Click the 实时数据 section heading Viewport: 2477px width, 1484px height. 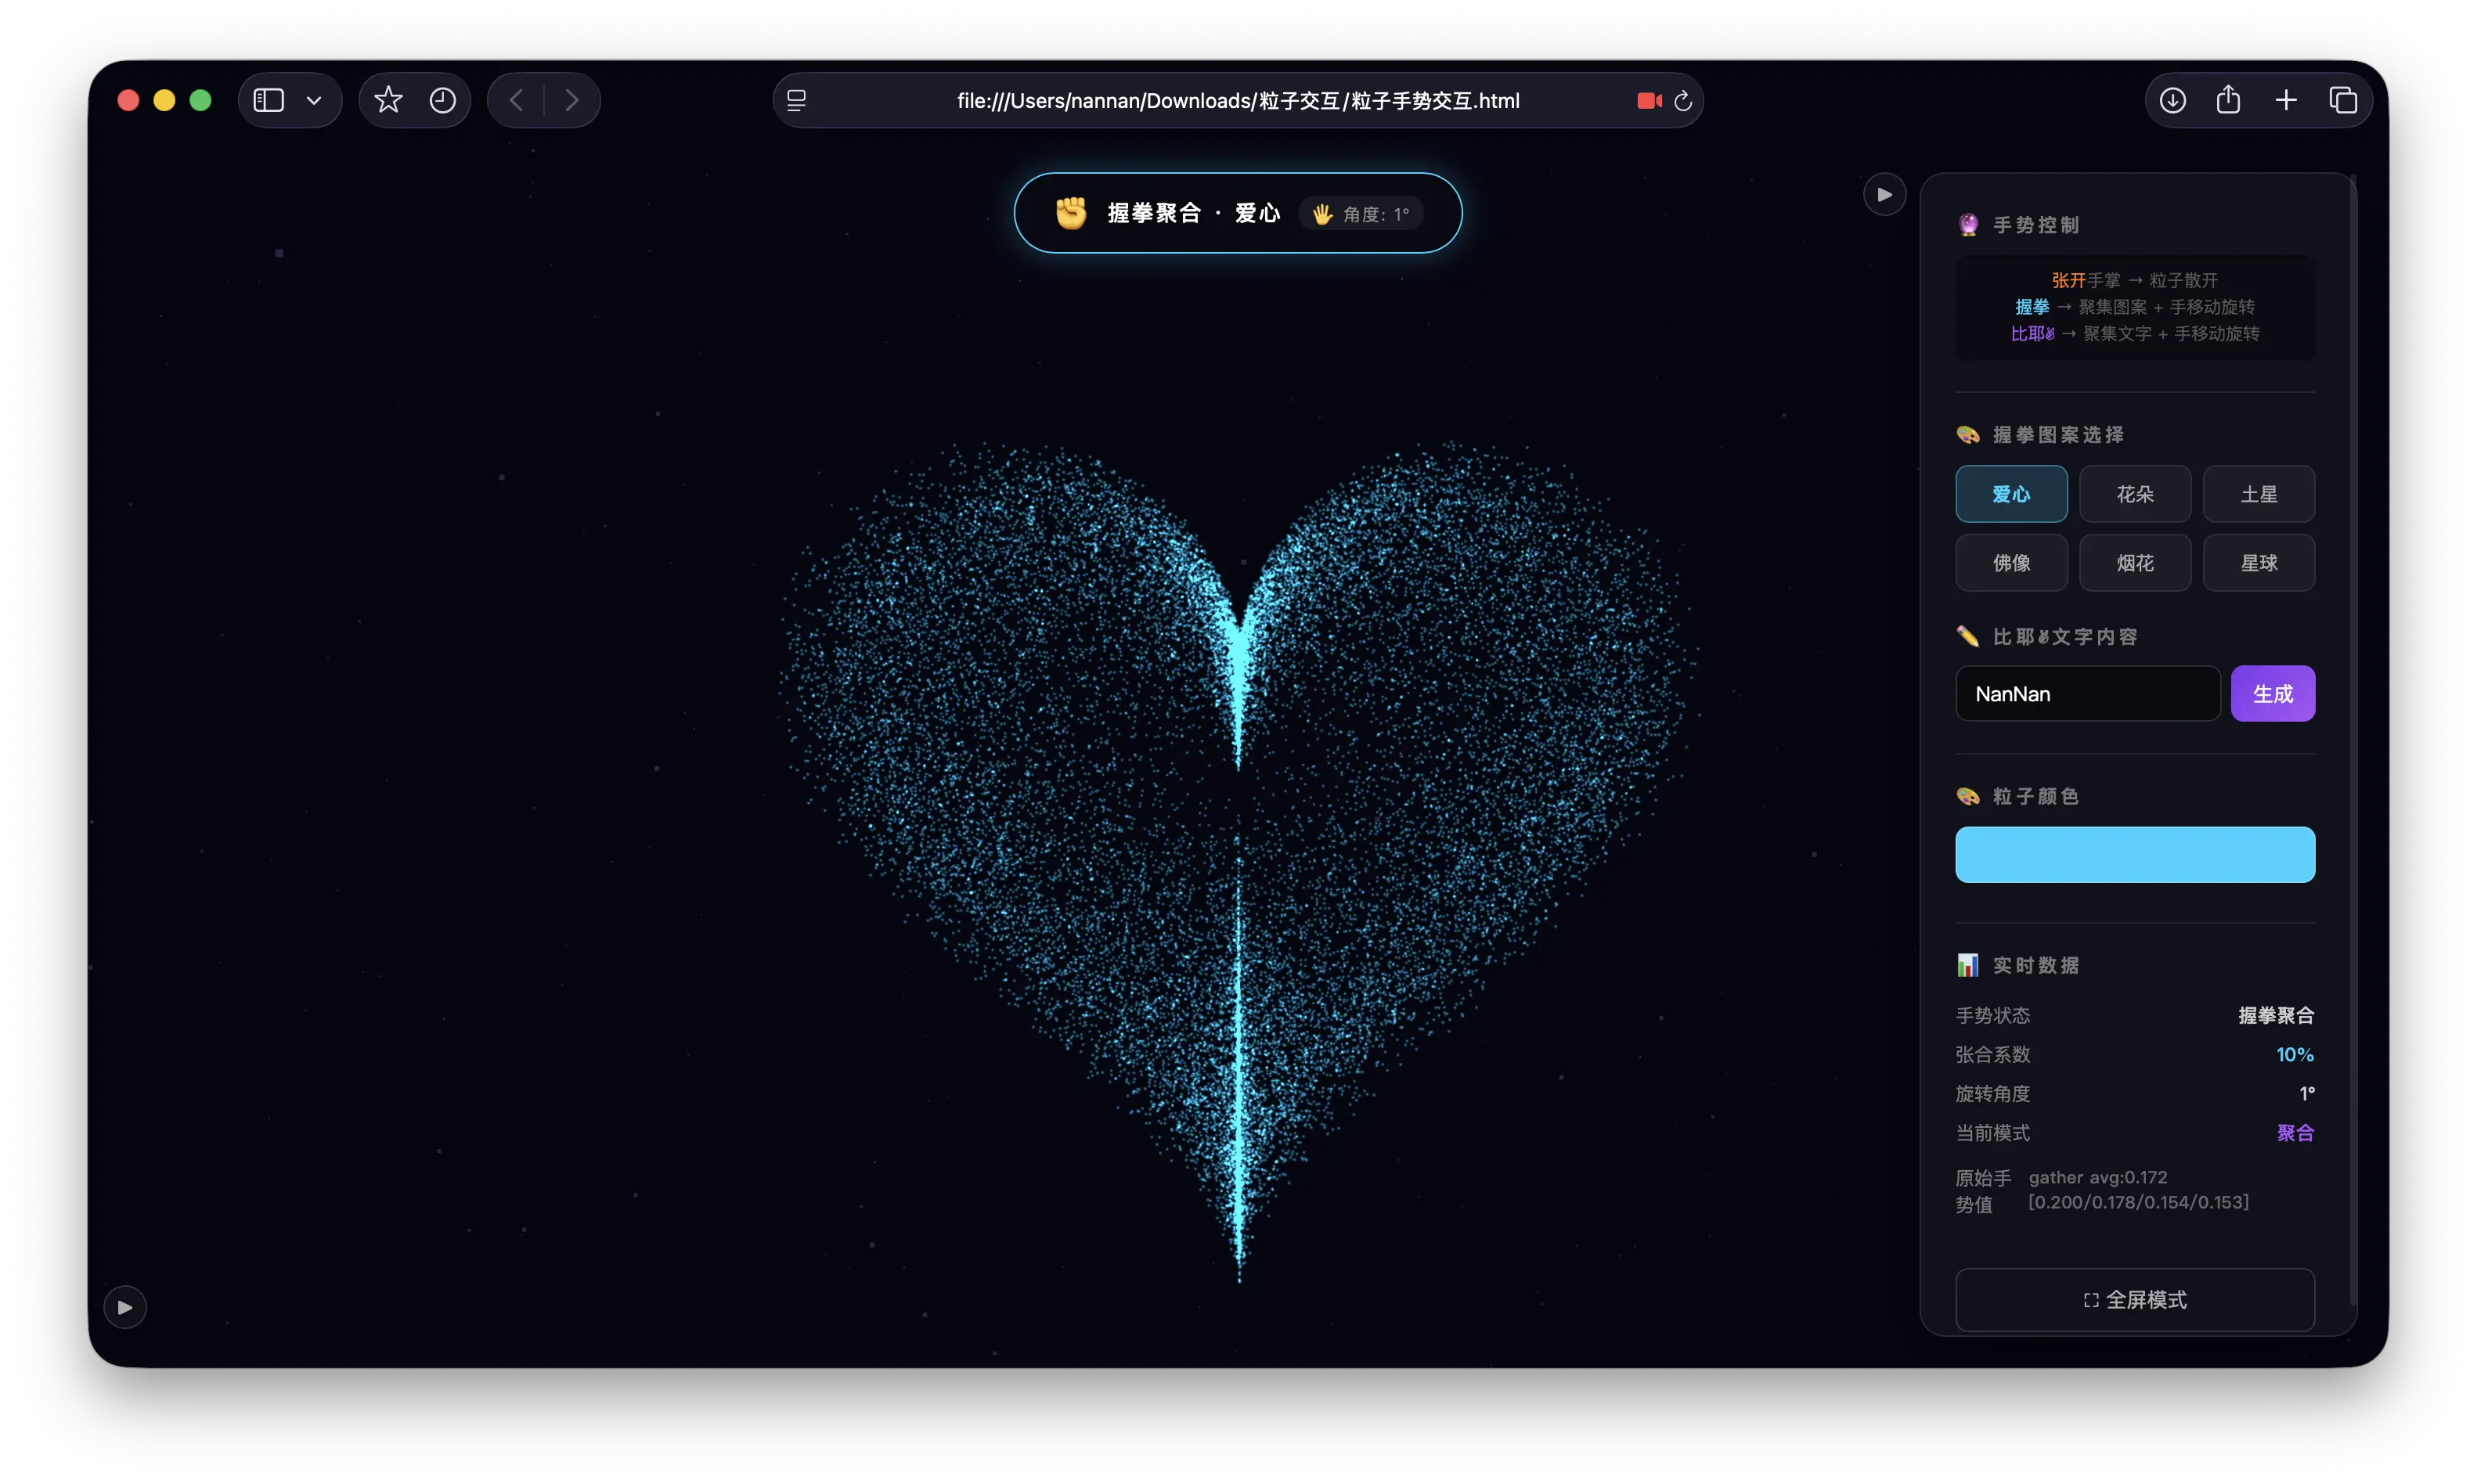[x=2036, y=966]
